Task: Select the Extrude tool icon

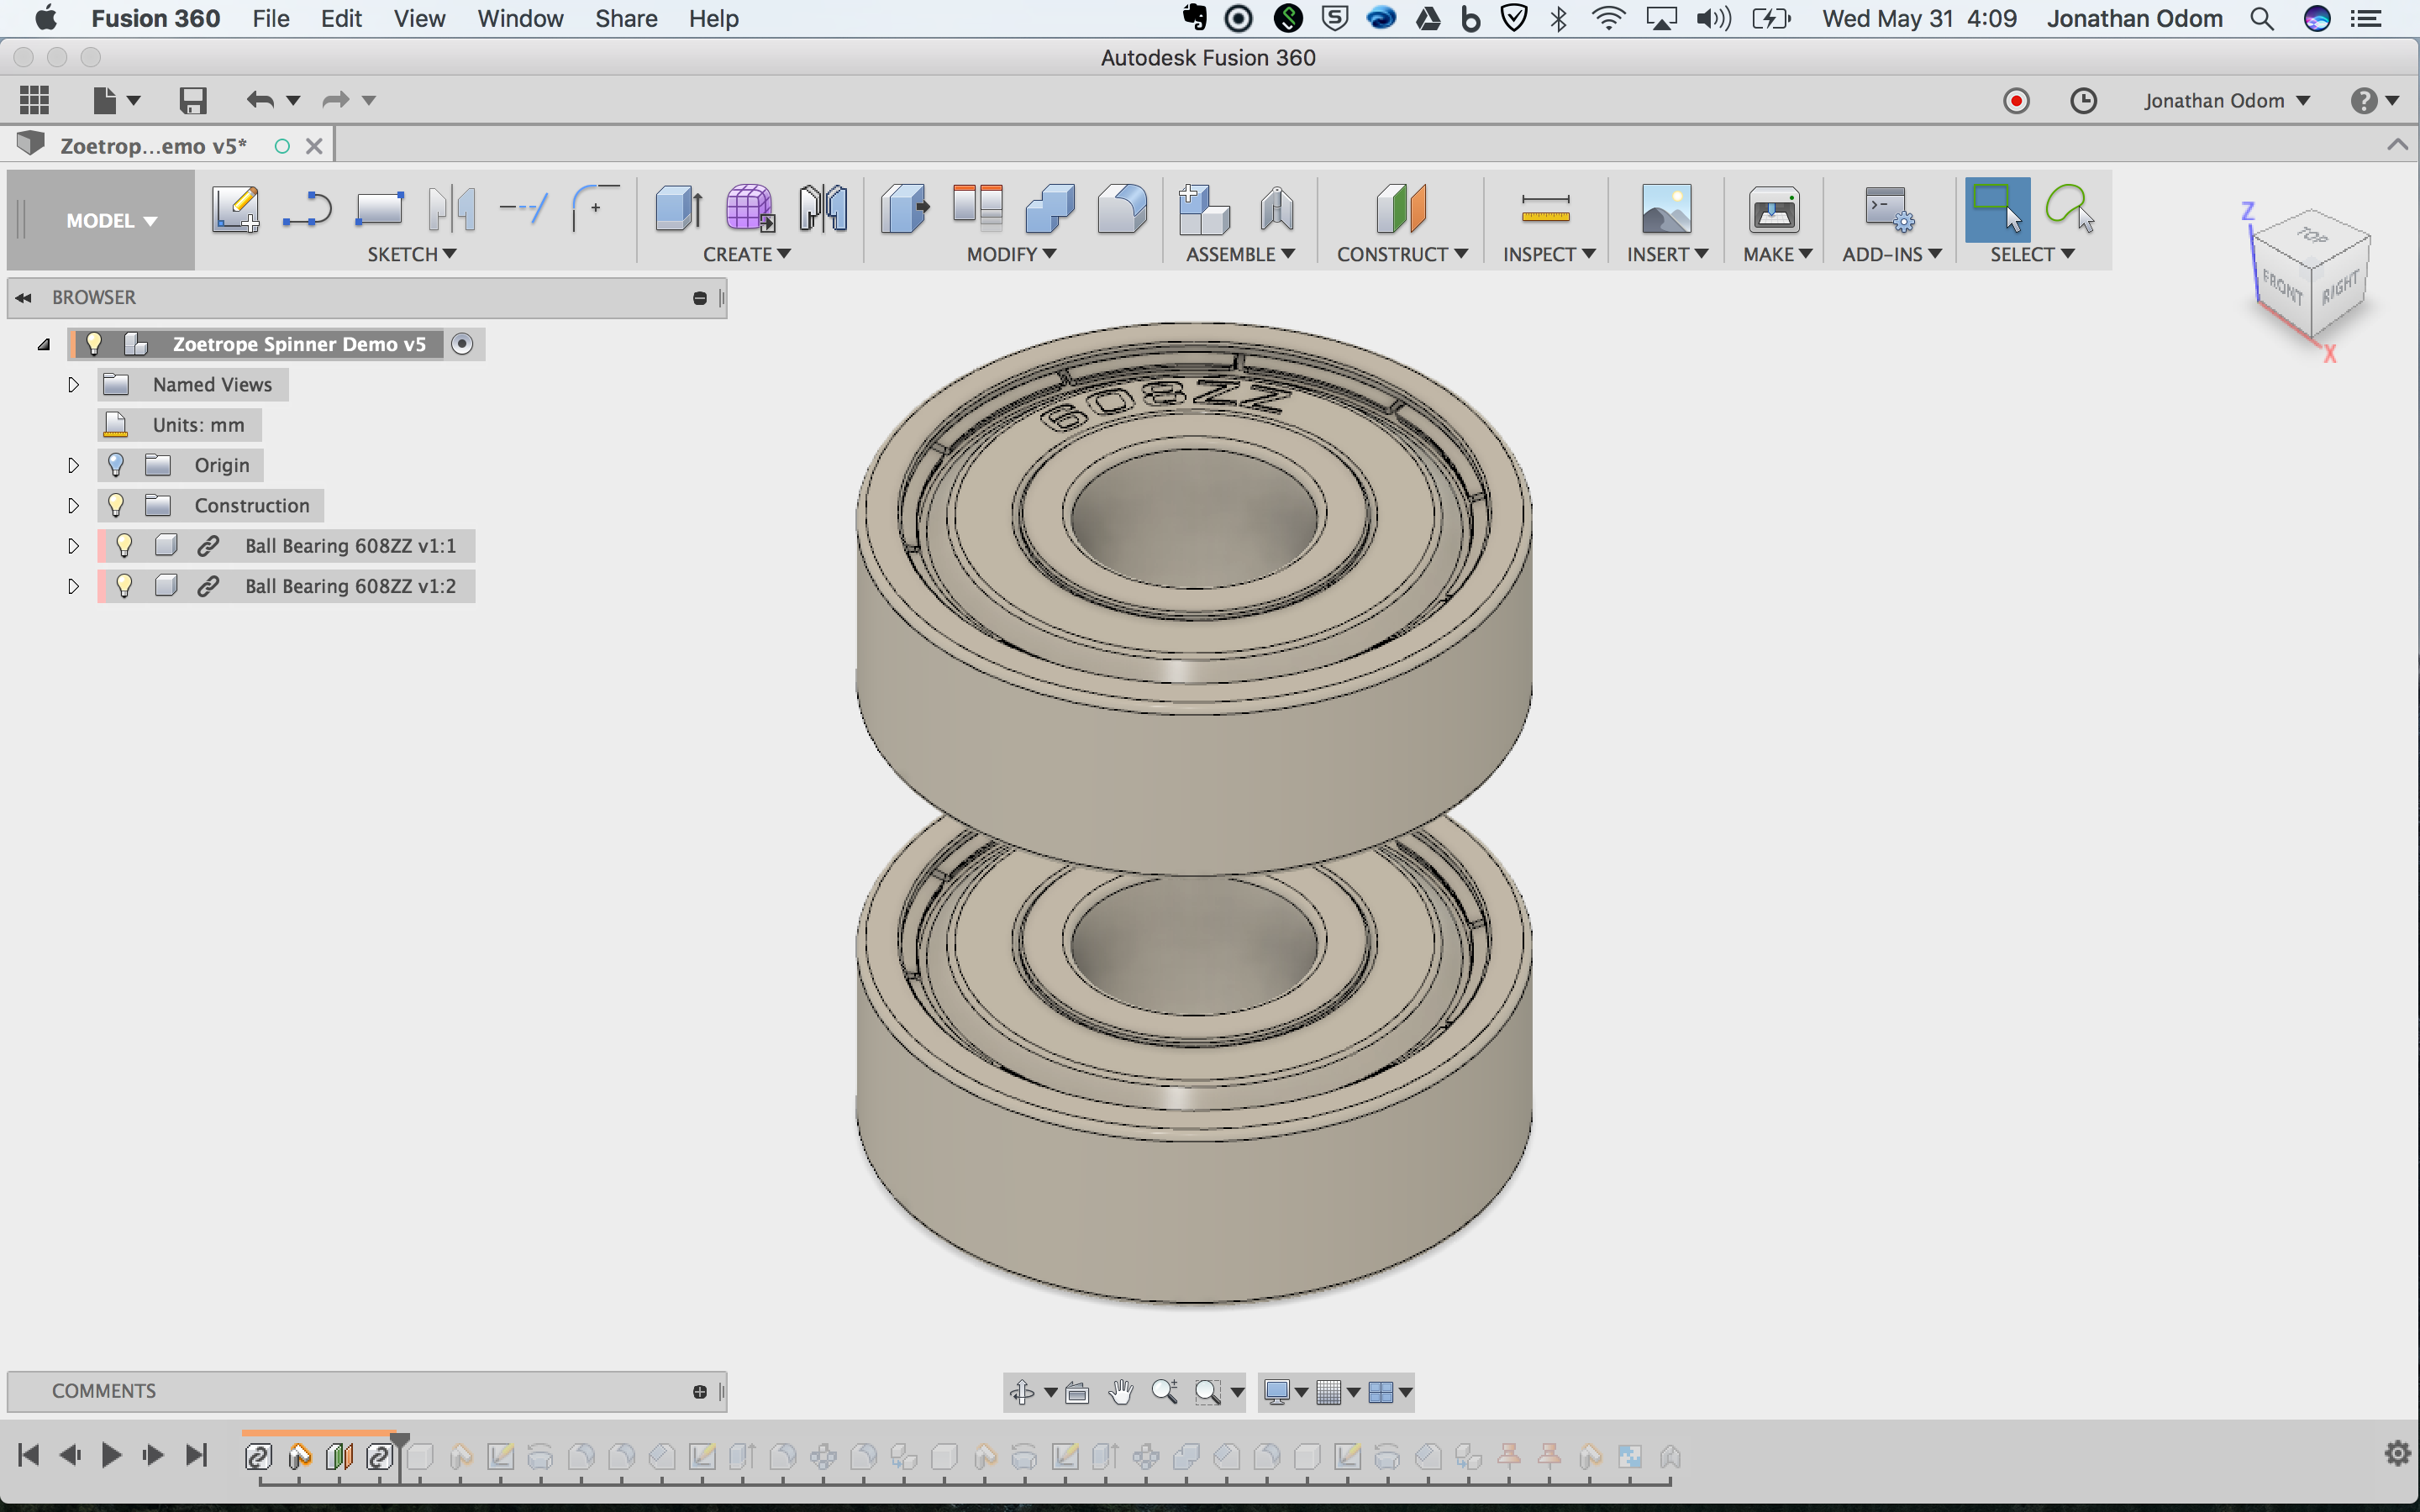Action: pyautogui.click(x=679, y=209)
